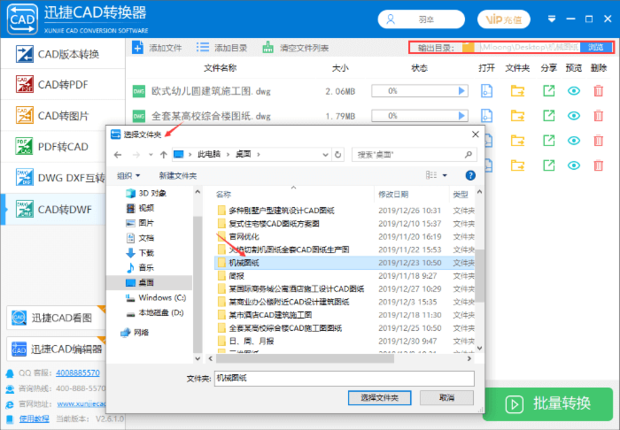This screenshot has height=430, width=620.
Task: Open the view options dropdown arrow
Action: [444, 175]
